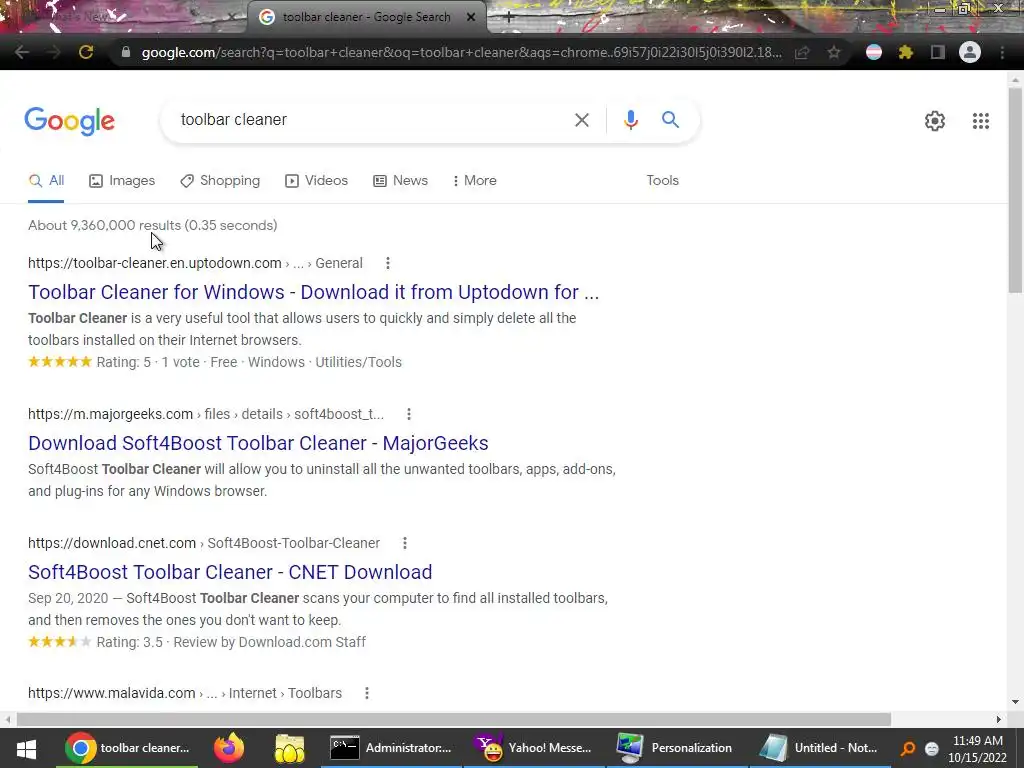The height and width of the screenshot is (768, 1024).
Task: Click the toolbar-cleaner.en.uptodown.com URL
Action: coord(155,263)
